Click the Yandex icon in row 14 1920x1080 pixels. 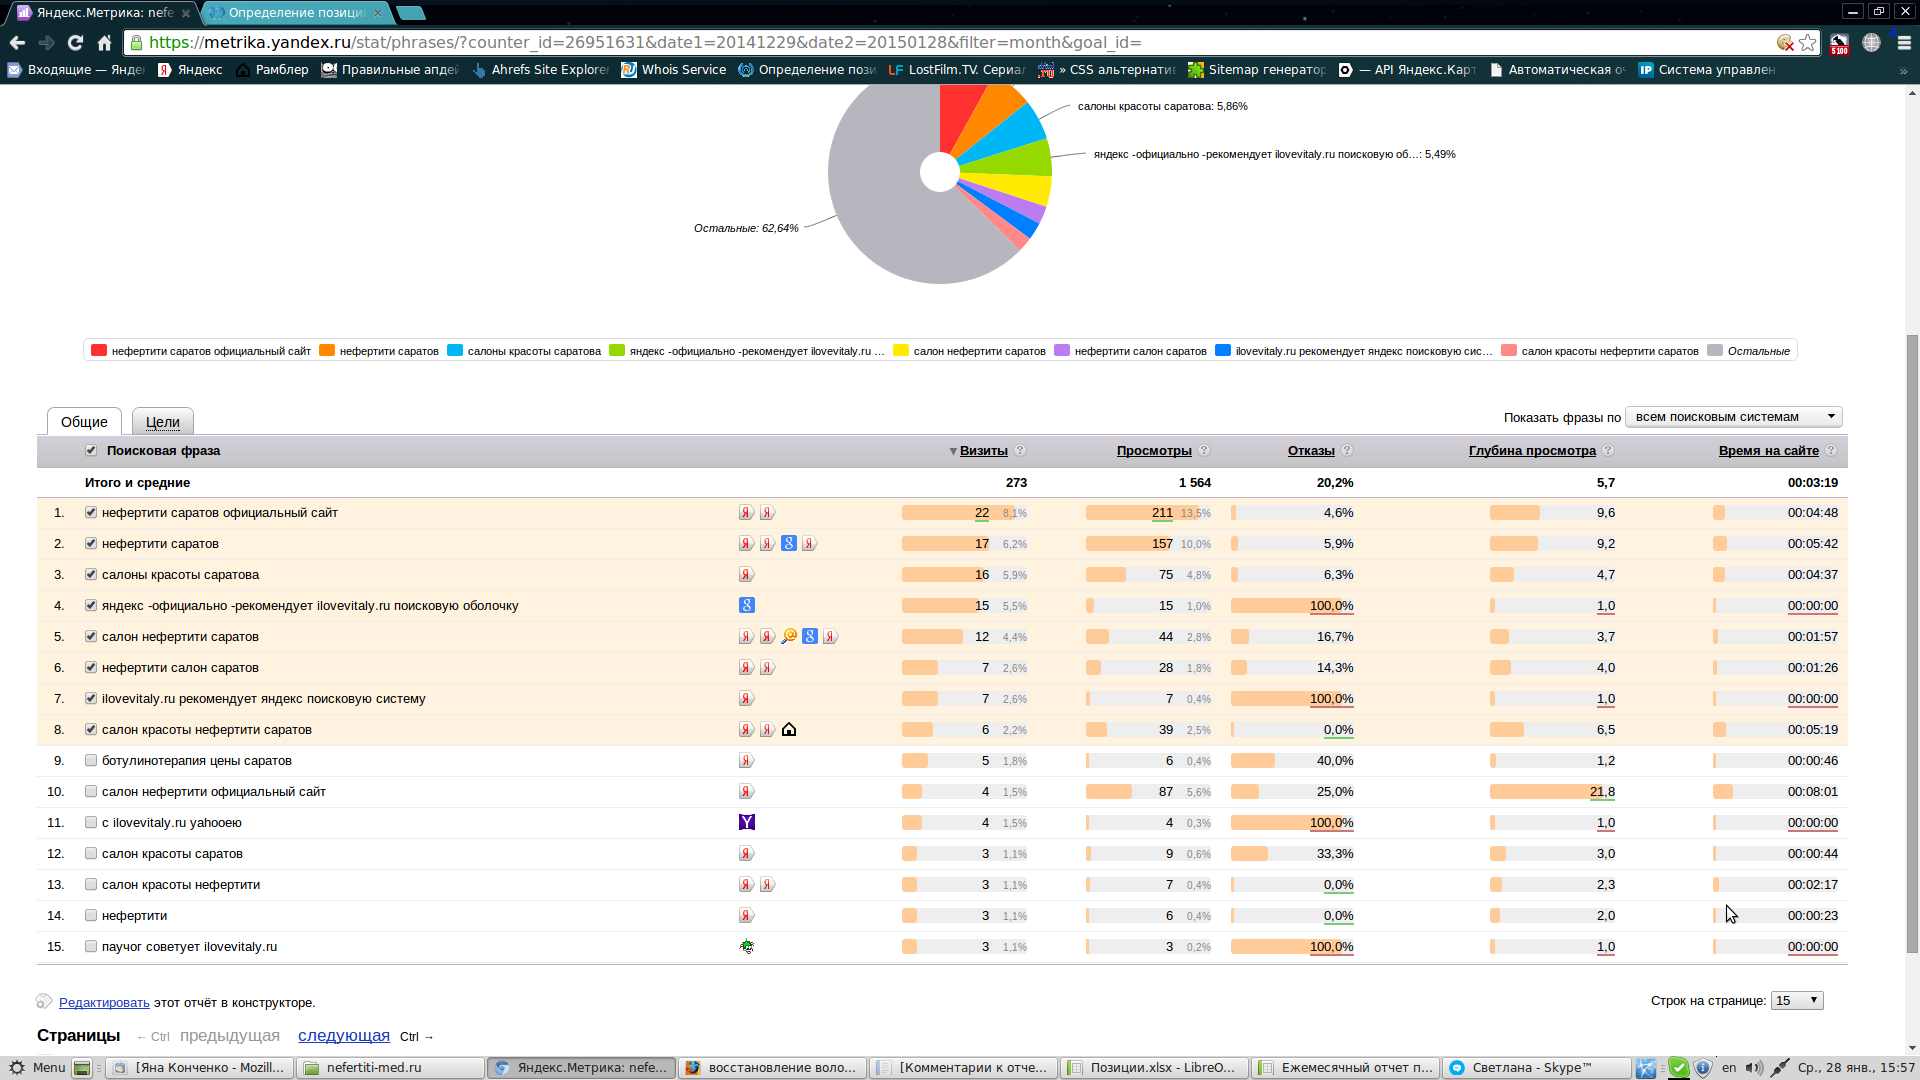pyautogui.click(x=747, y=915)
